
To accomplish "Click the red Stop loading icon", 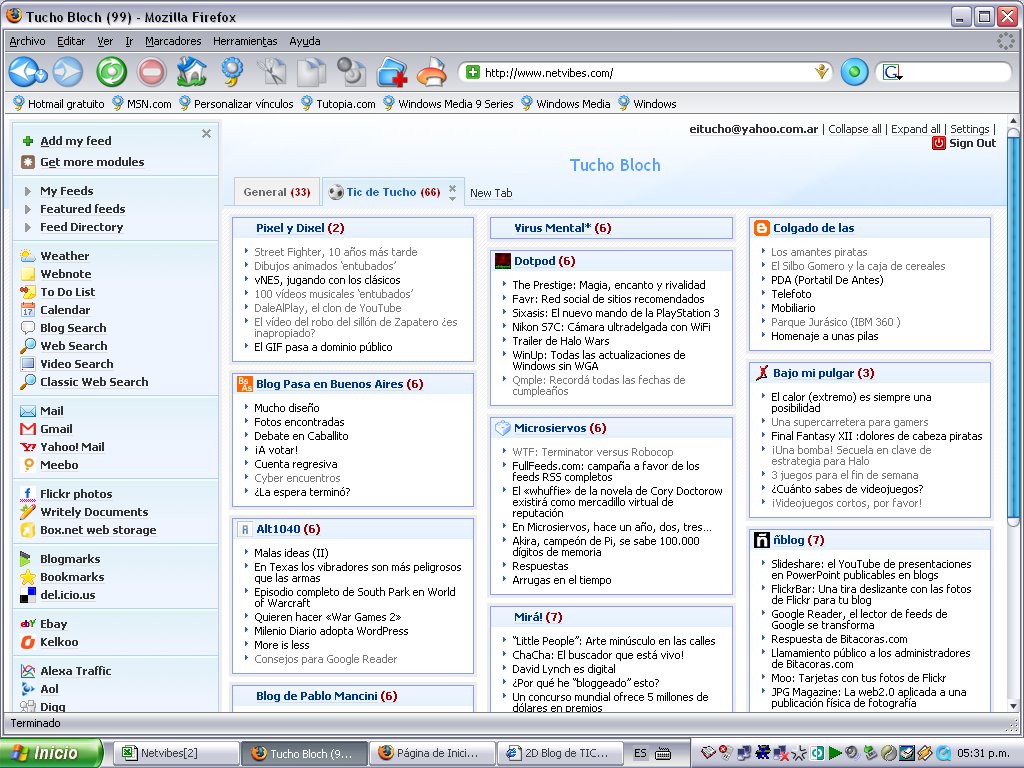I will click(152, 72).
